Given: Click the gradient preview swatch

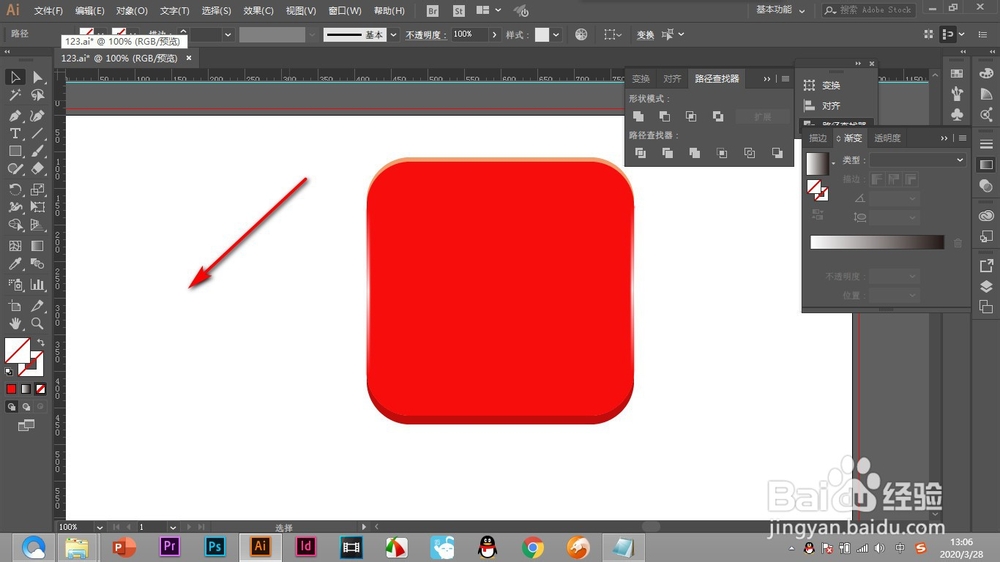Looking at the screenshot, I should tap(817, 164).
